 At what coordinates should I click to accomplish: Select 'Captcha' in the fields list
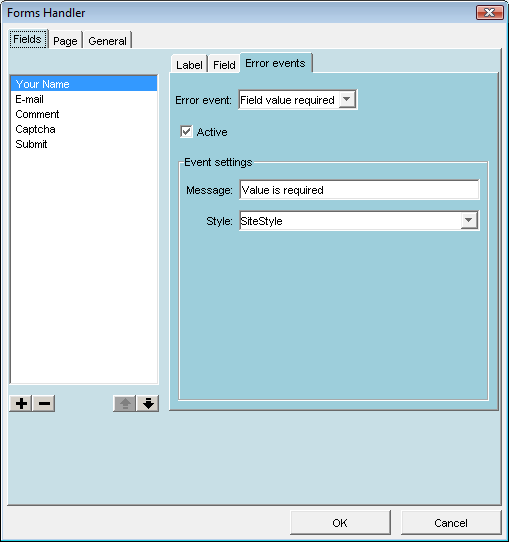[84, 129]
